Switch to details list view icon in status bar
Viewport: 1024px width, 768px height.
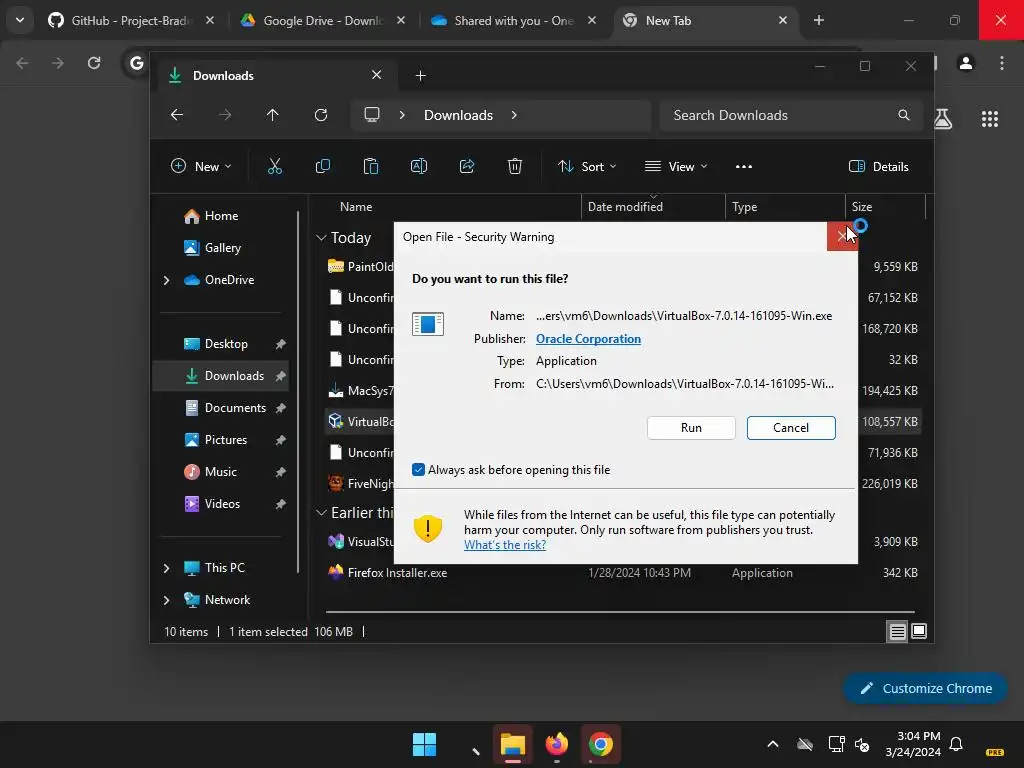[897, 632]
